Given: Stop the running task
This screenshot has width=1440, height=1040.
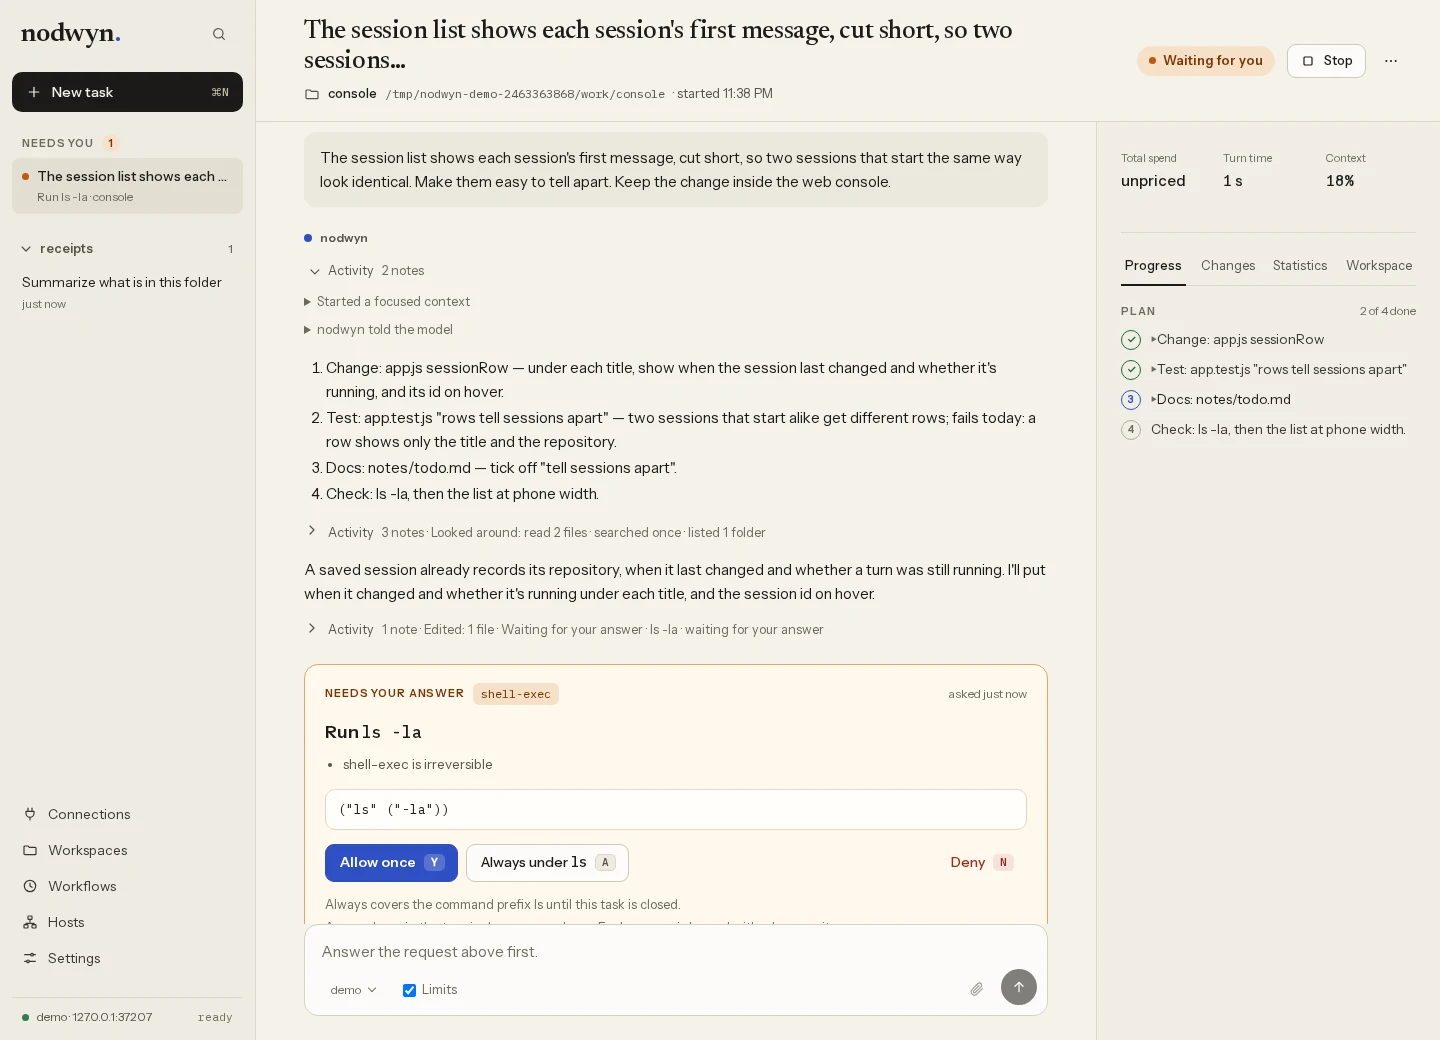Looking at the screenshot, I should click(1326, 61).
